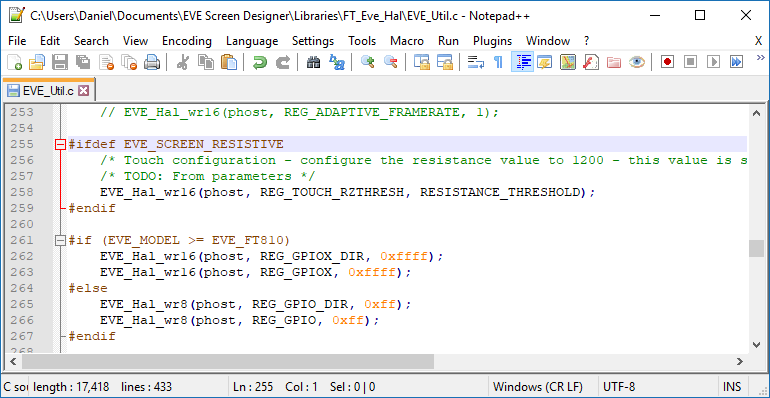Open the File menu
Image resolution: width=770 pixels, height=398 pixels.
17,41
